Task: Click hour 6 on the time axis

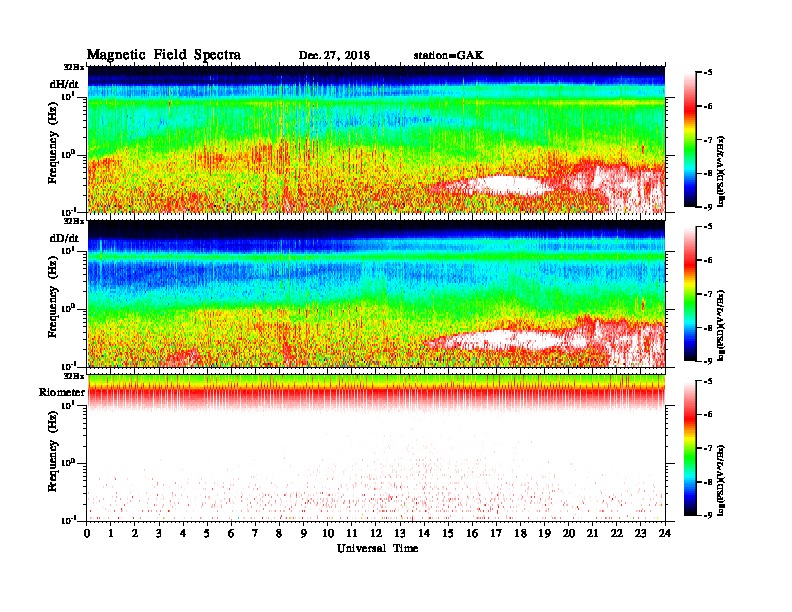Action: (x=231, y=534)
